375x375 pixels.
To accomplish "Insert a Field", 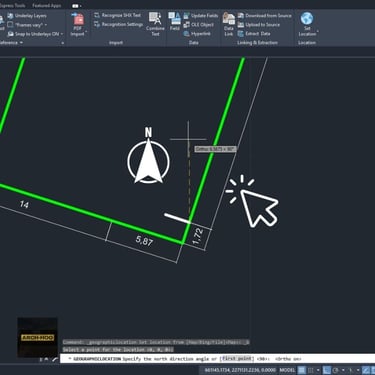I will point(174,21).
